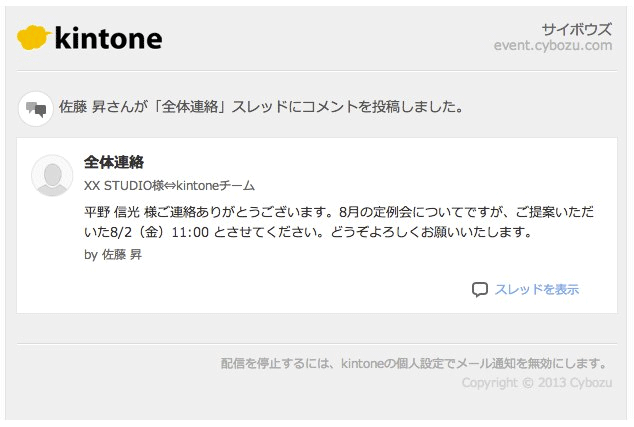634x427 pixels.
Task: Open the スレッドを表示 link
Action: [x=536, y=290]
